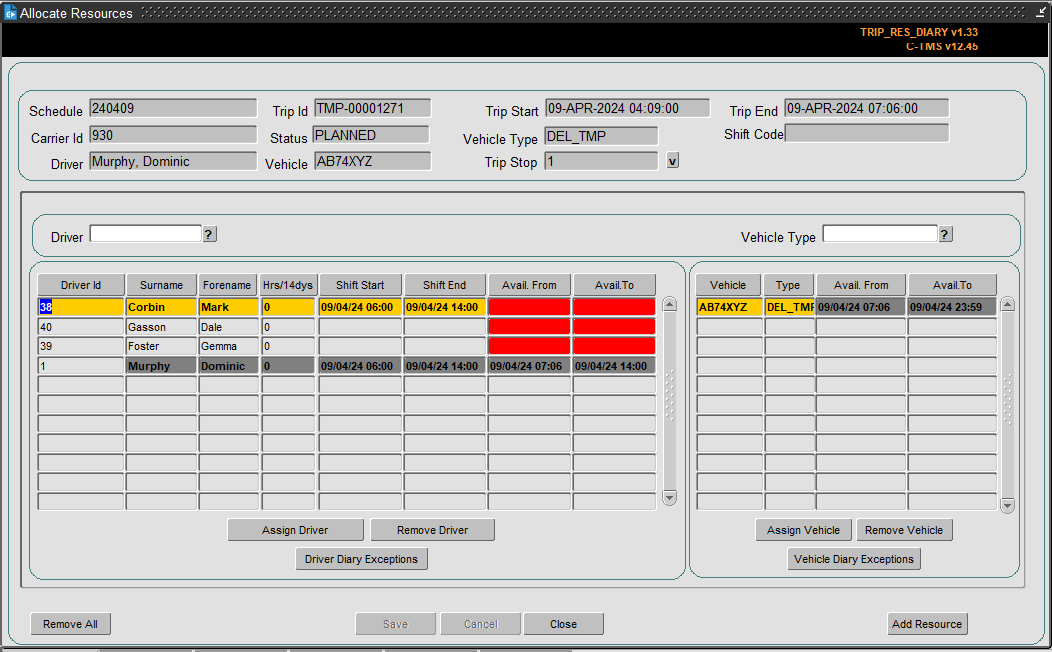Click the Add Resource button
This screenshot has height=652, width=1052.
(927, 624)
